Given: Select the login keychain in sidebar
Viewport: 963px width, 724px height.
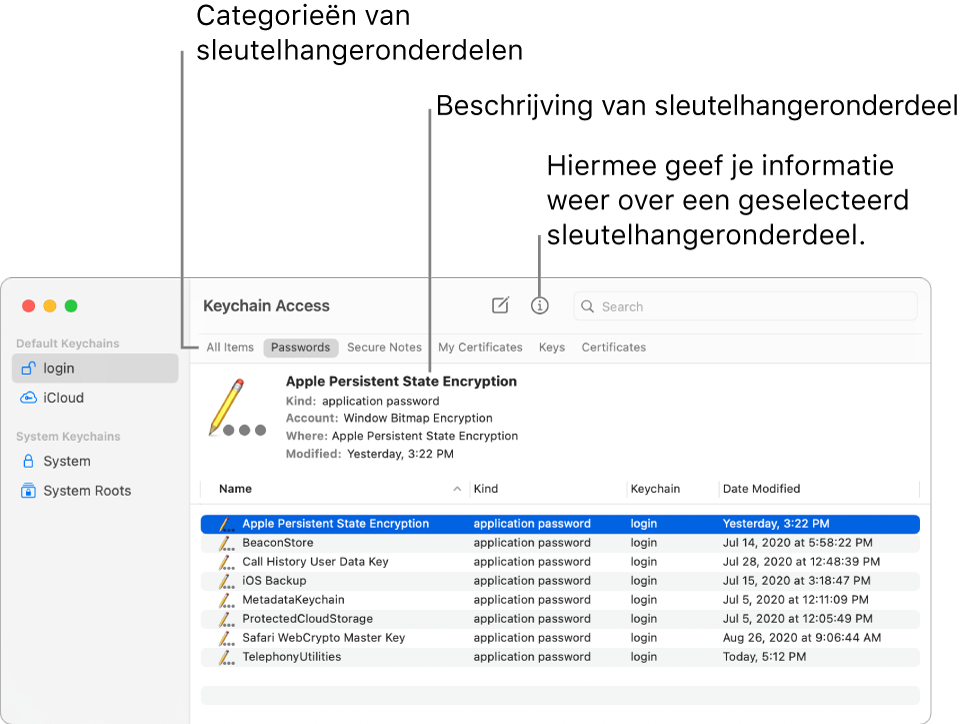Looking at the screenshot, I should point(95,368).
